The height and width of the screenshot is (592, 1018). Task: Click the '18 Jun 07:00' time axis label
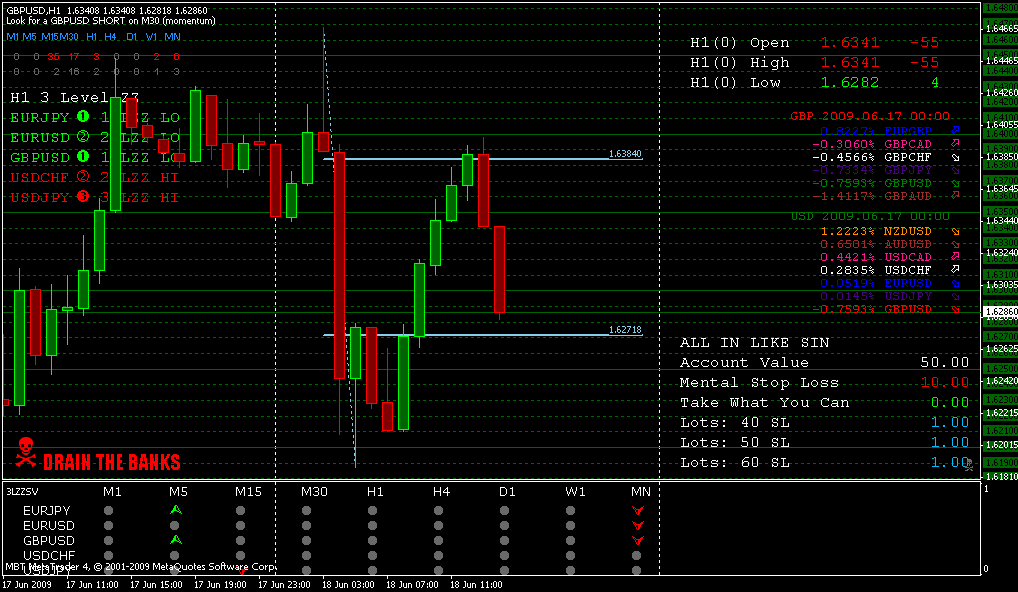pos(412,584)
